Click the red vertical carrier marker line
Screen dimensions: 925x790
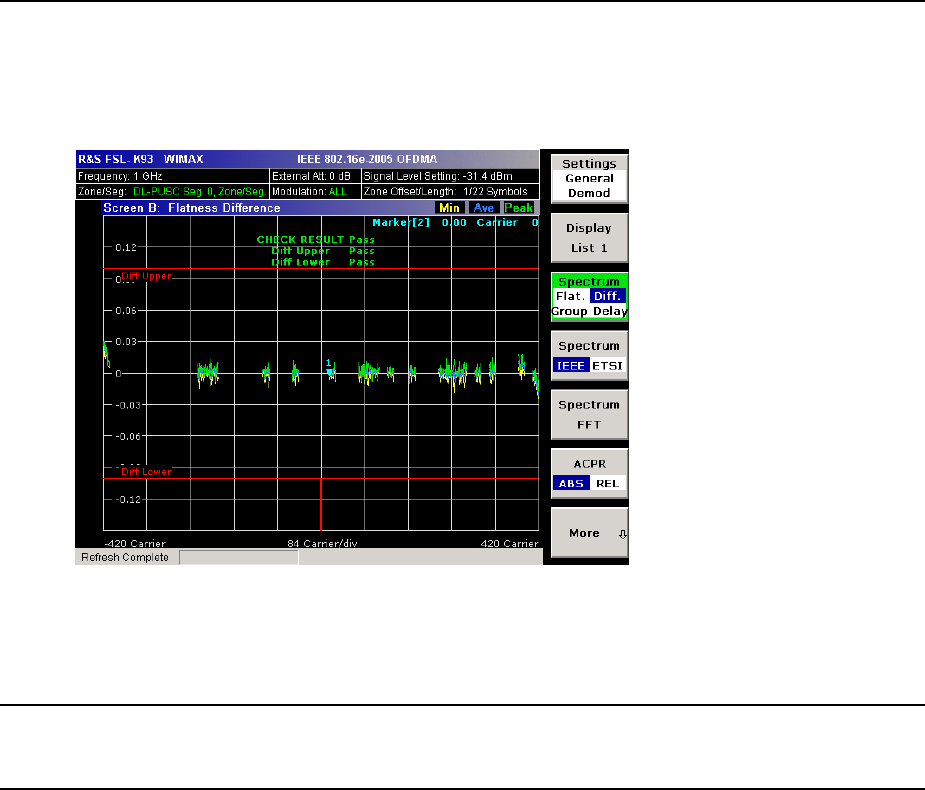pyautogui.click(x=320, y=504)
